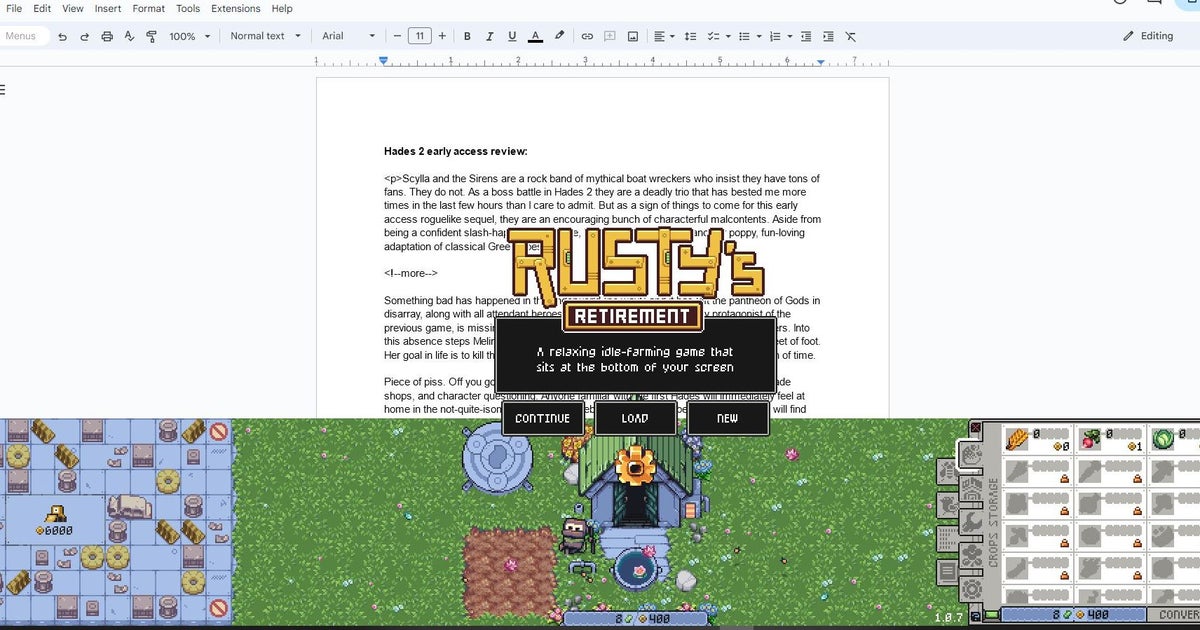Open the zoom 100% dropdown
Screen dimensions: 1200x630
[189, 36]
